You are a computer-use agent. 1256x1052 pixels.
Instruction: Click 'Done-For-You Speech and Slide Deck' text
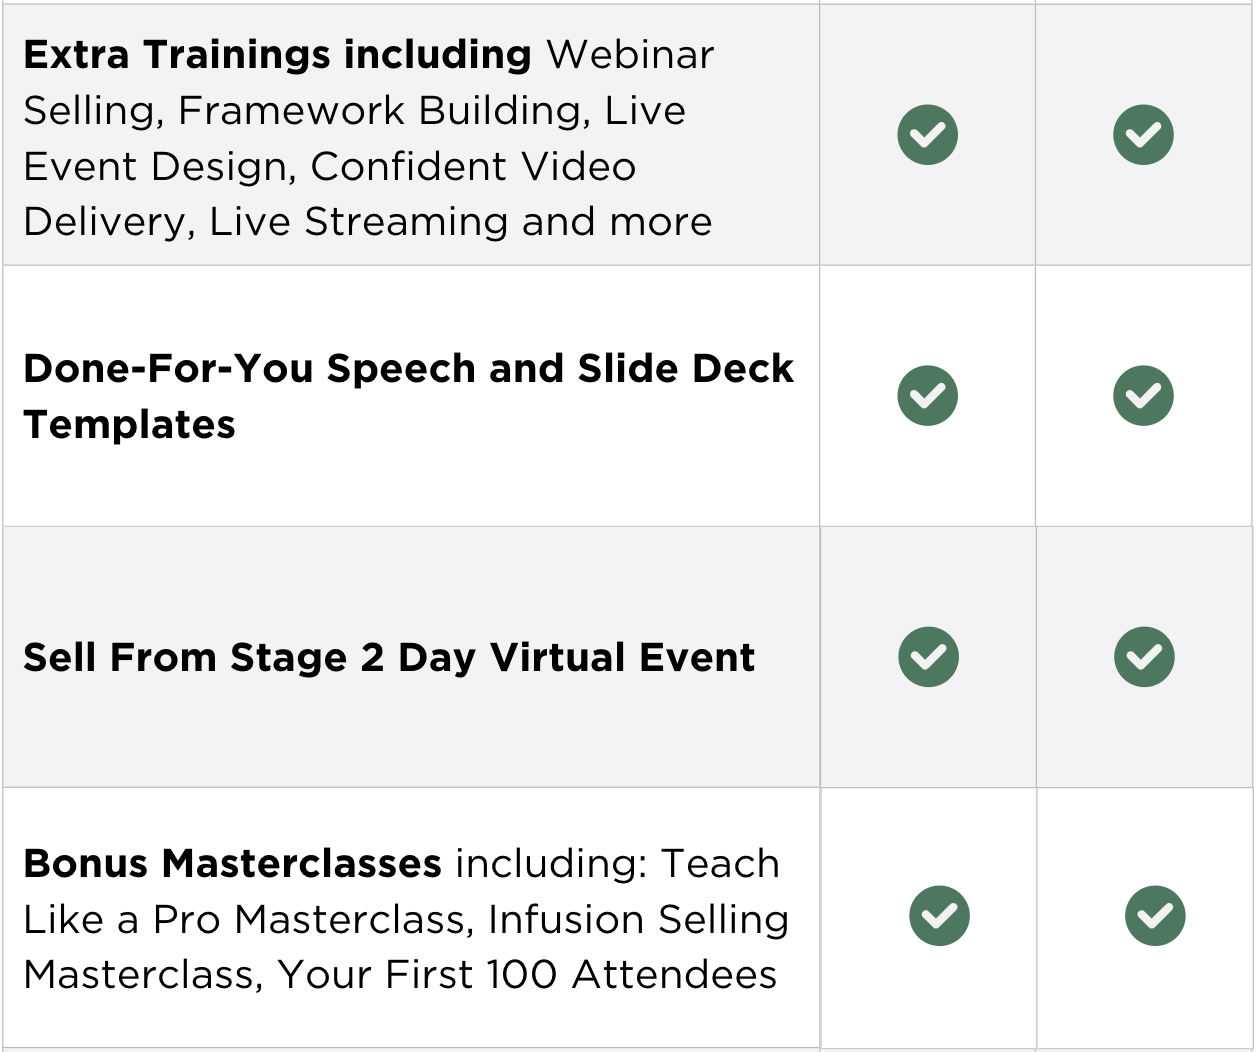(x=408, y=369)
